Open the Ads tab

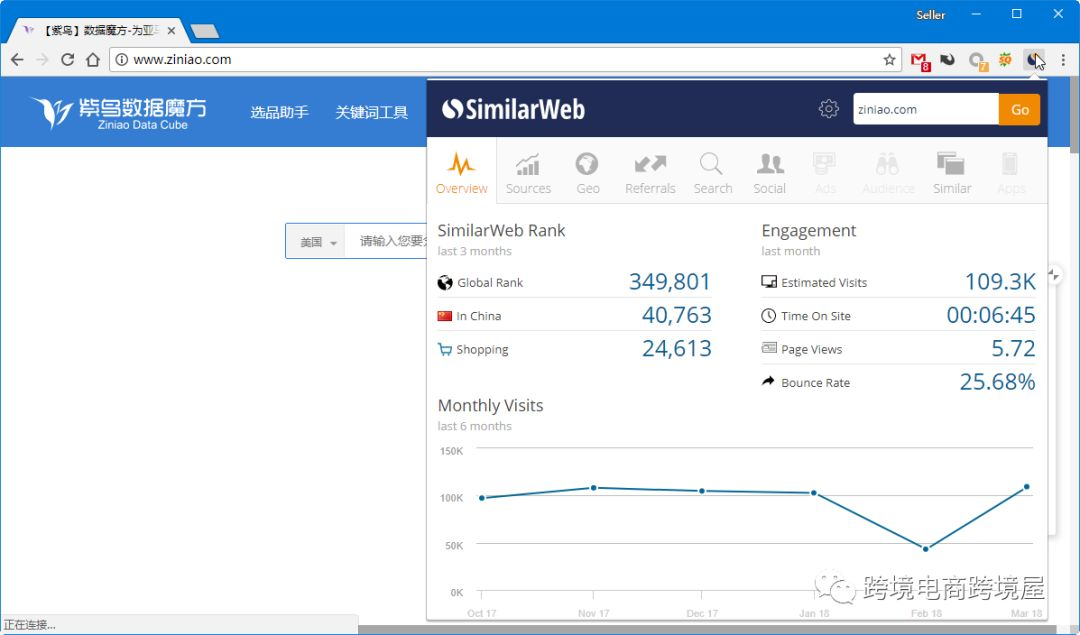[x=824, y=172]
